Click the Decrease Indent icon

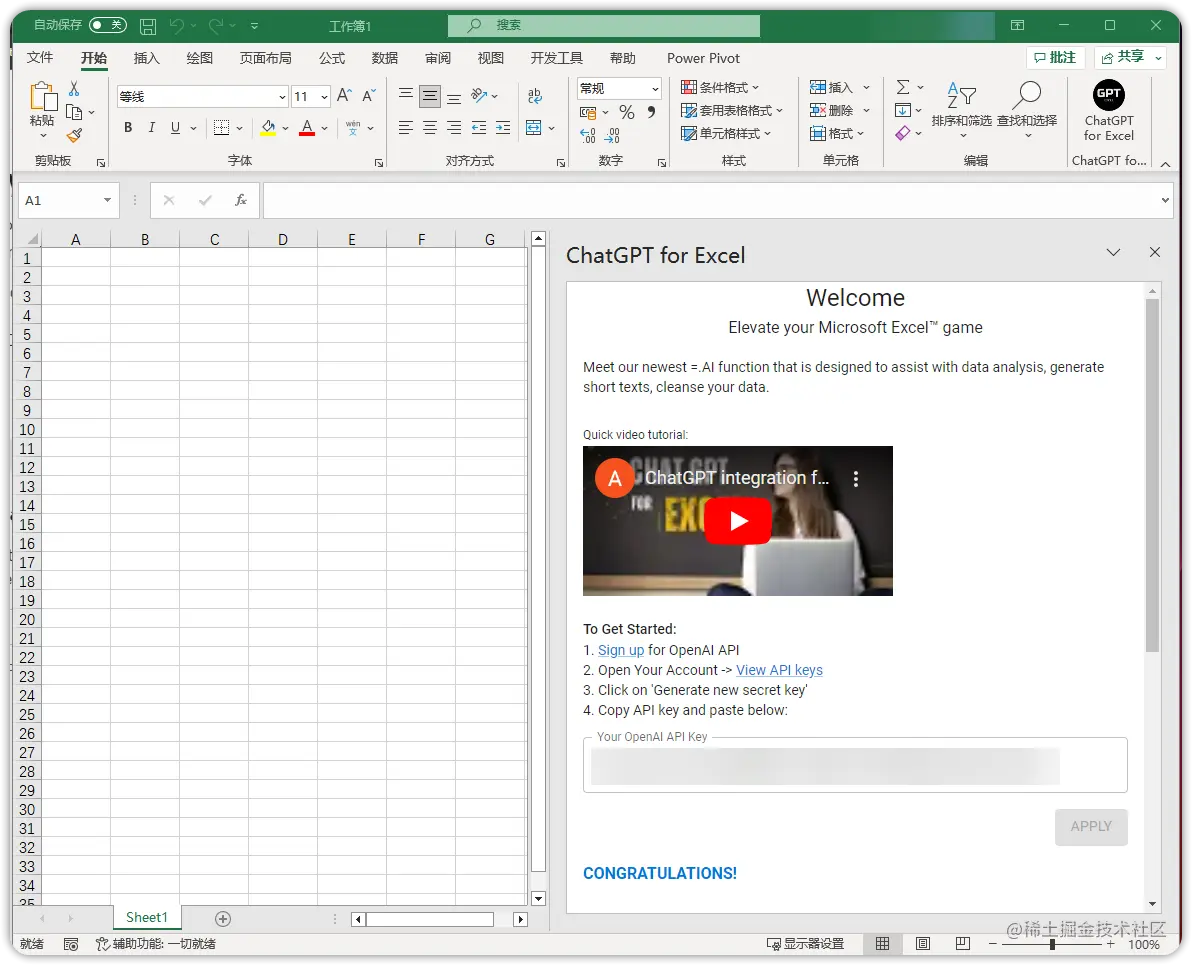click(x=479, y=128)
